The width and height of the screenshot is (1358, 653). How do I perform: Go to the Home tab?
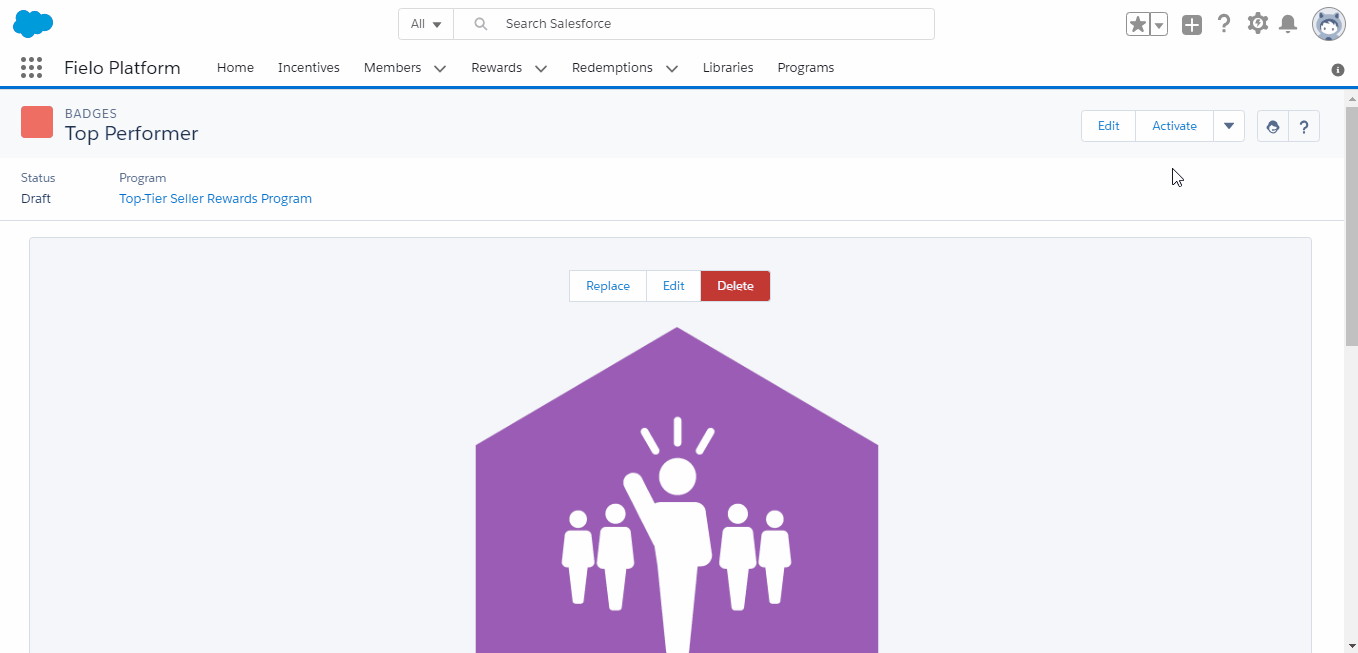(x=235, y=68)
